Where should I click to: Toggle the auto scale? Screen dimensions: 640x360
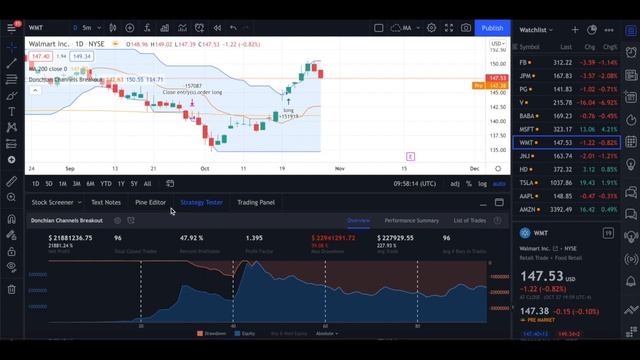(x=499, y=184)
